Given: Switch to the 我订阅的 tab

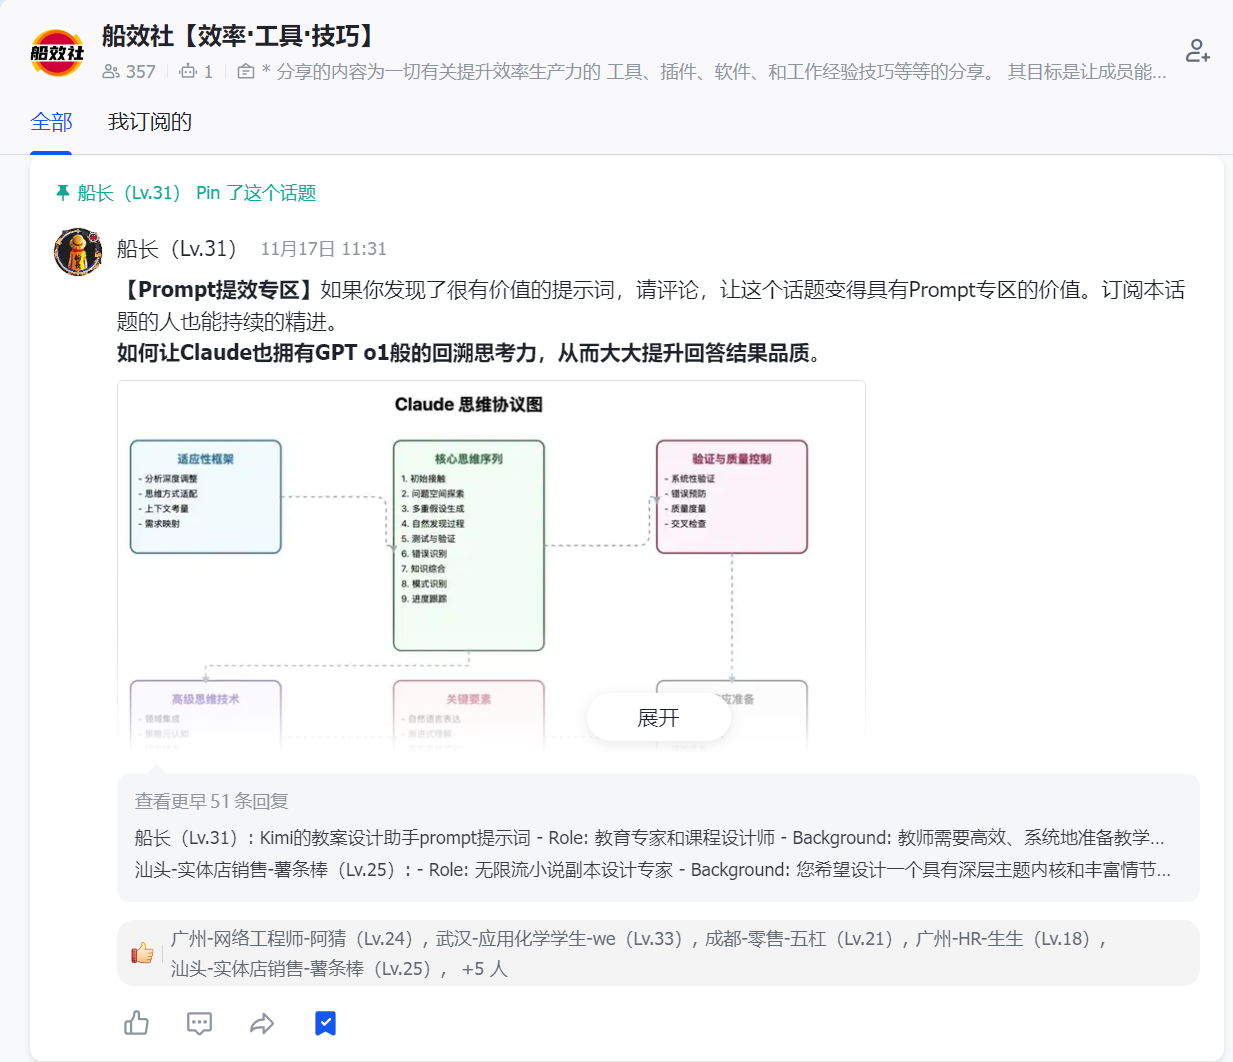Looking at the screenshot, I should (150, 122).
